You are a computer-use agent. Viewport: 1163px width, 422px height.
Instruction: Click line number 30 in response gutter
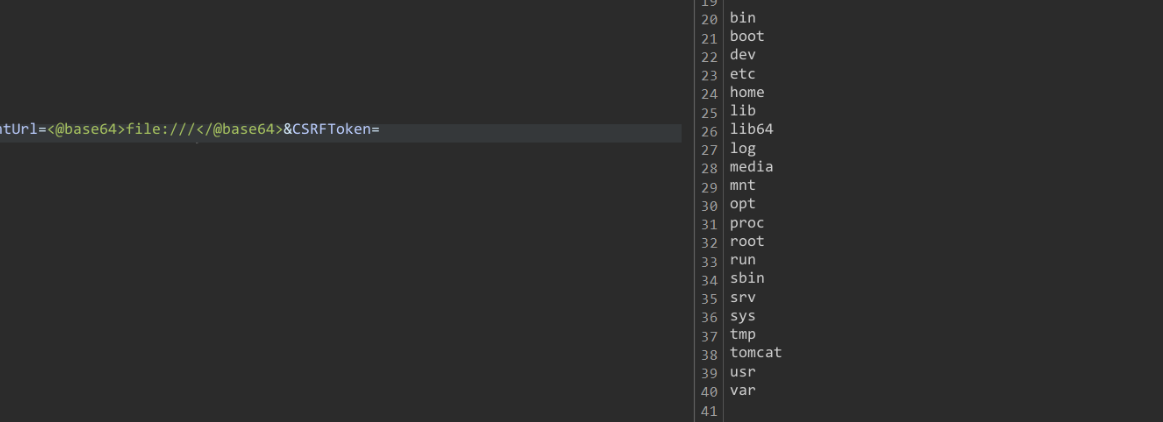(709, 204)
